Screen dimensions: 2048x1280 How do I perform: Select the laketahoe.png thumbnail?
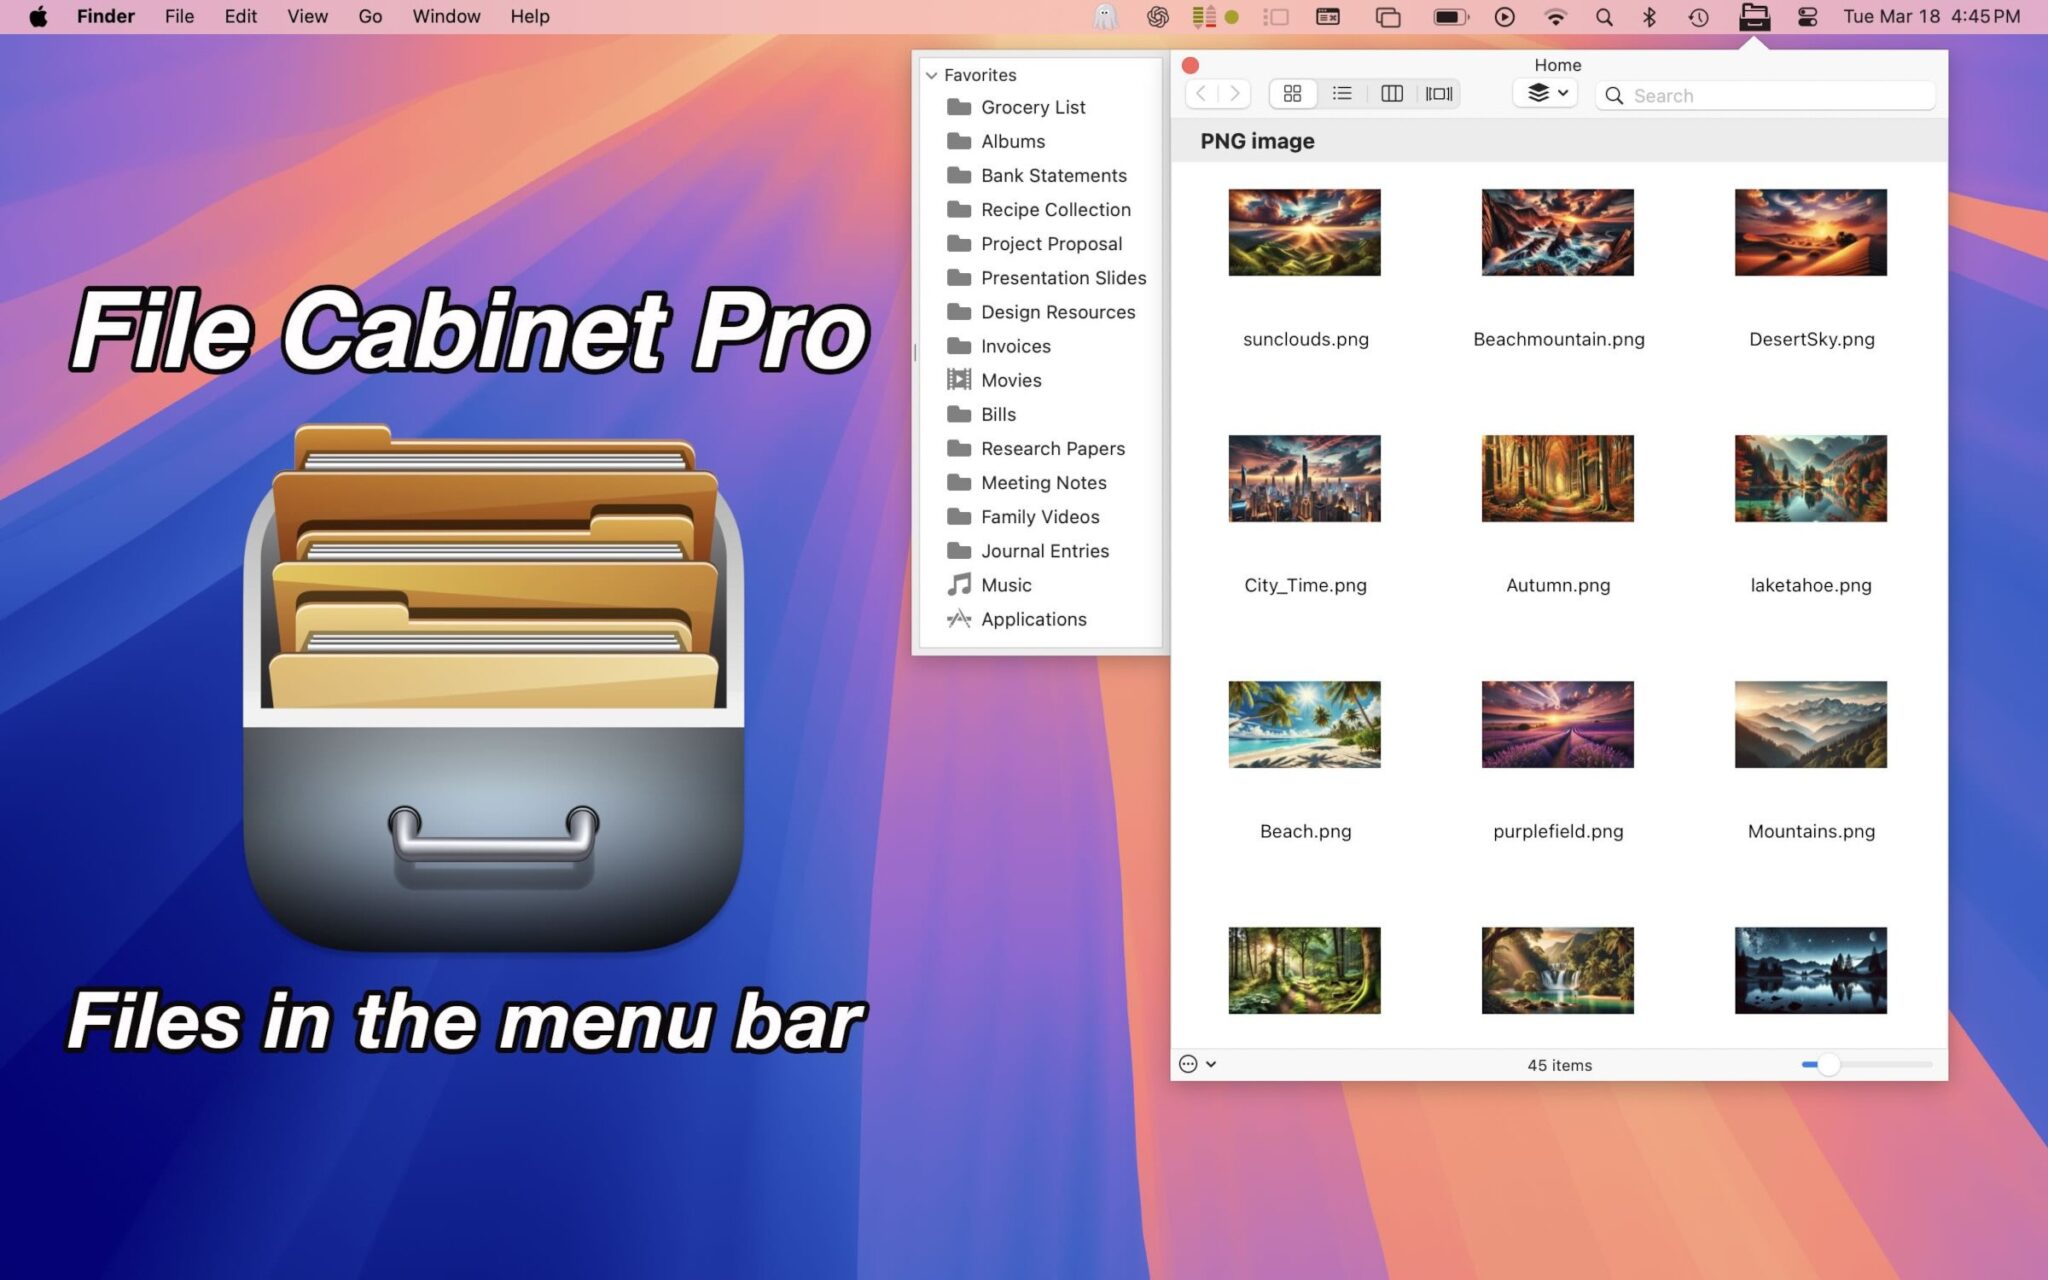tap(1809, 478)
